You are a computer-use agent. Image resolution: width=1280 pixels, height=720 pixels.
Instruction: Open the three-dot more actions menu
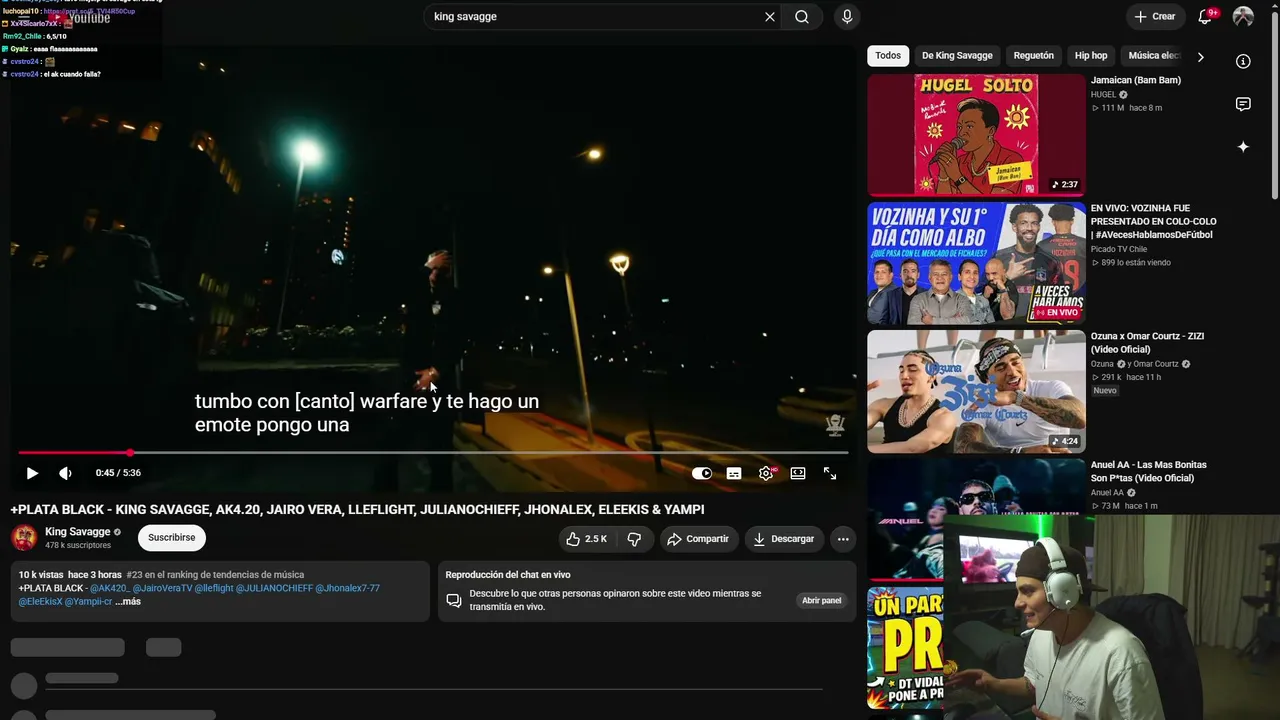pos(843,539)
